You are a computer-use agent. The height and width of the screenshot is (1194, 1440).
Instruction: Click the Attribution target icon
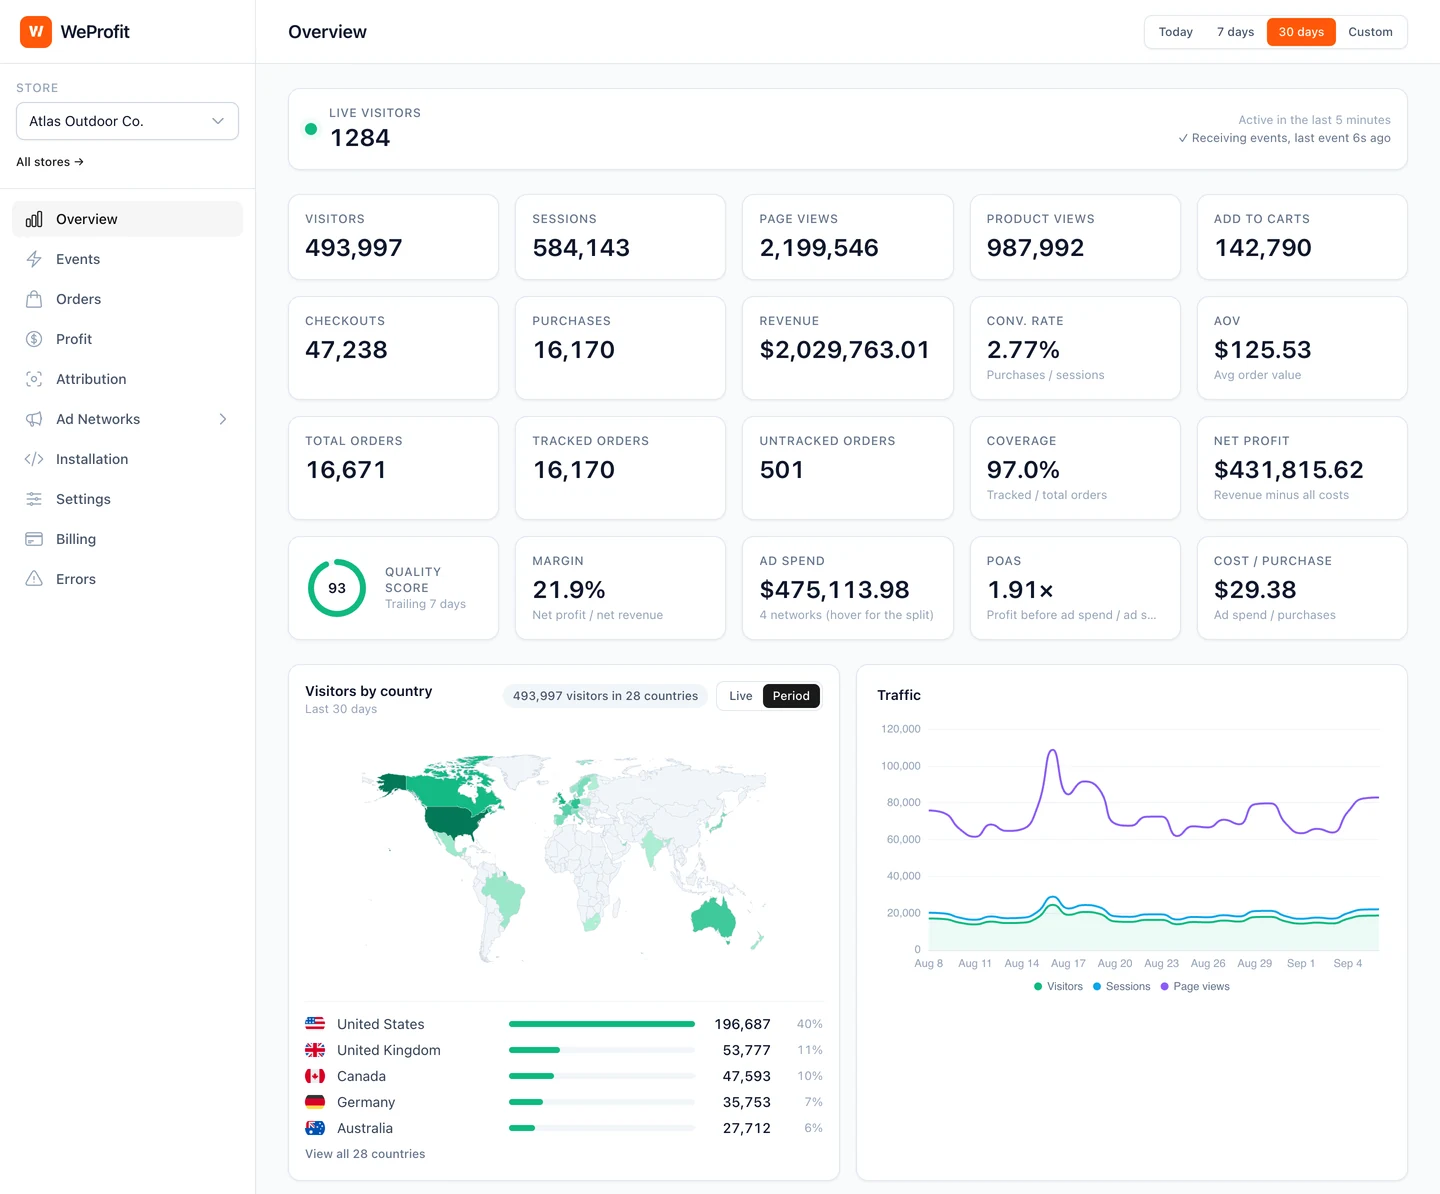(x=34, y=379)
